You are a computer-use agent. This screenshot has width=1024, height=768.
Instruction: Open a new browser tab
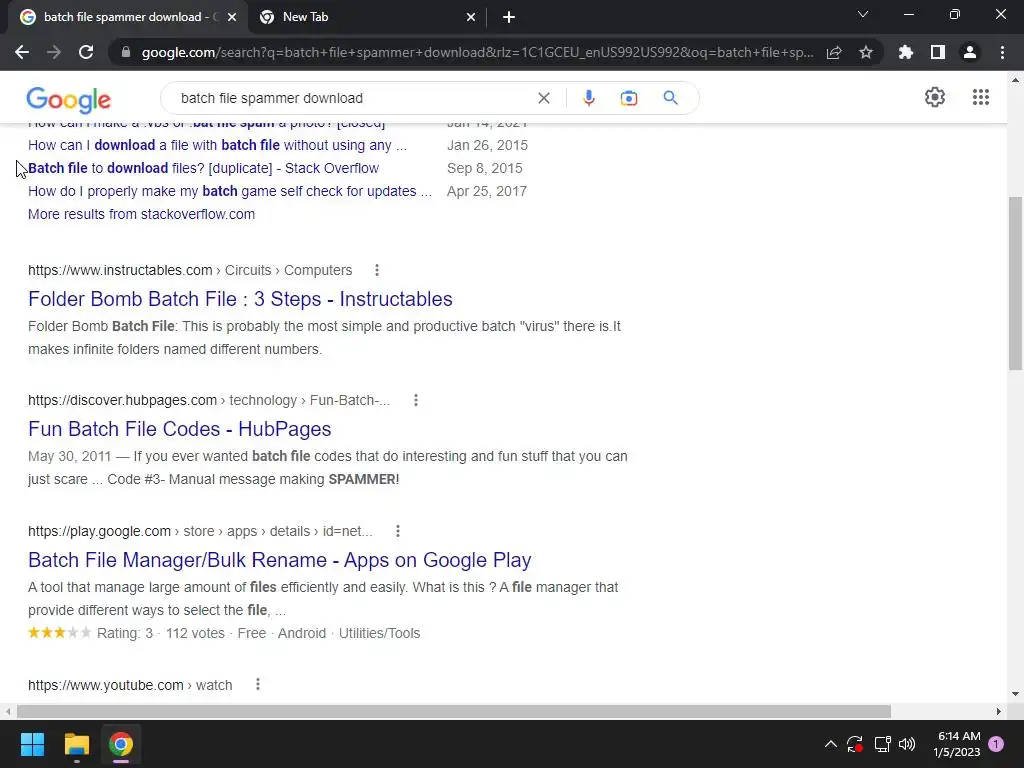509,17
